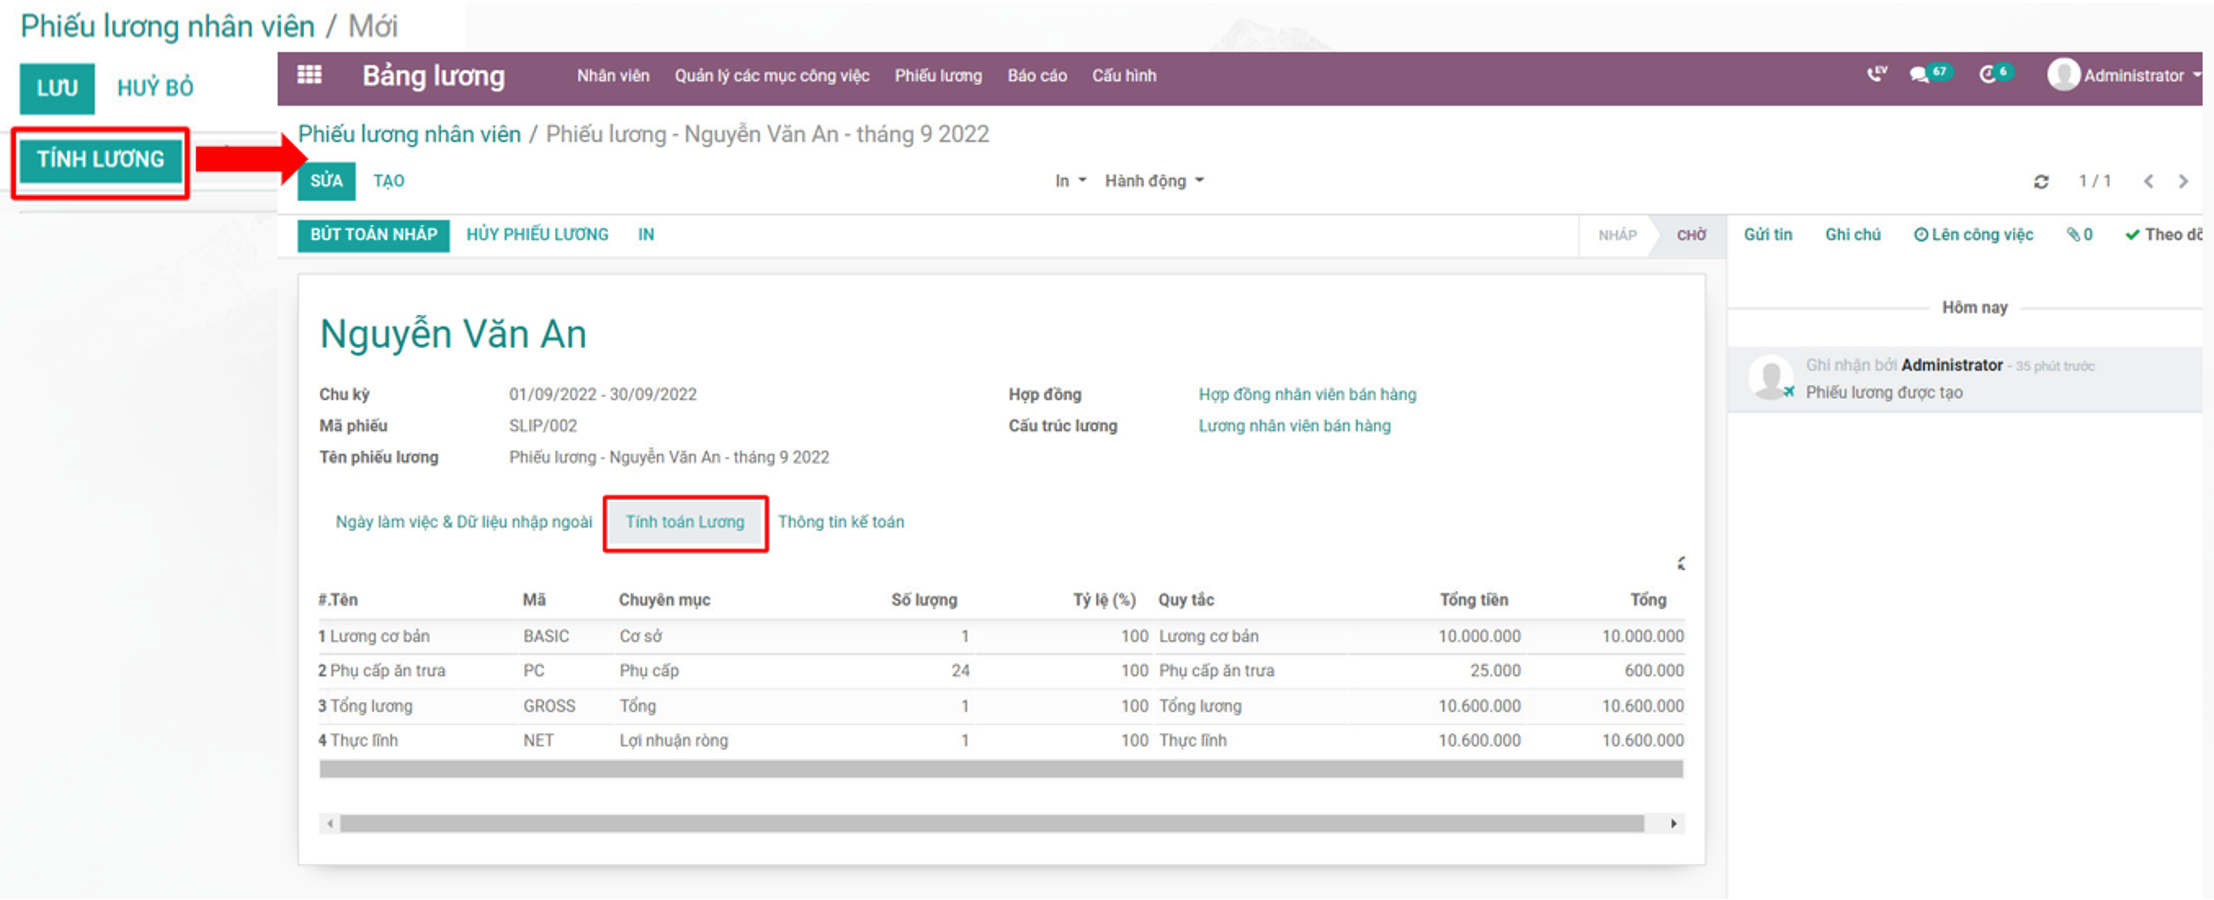The image size is (2214, 900).
Task: Sort by Mã column header
Action: click(534, 600)
